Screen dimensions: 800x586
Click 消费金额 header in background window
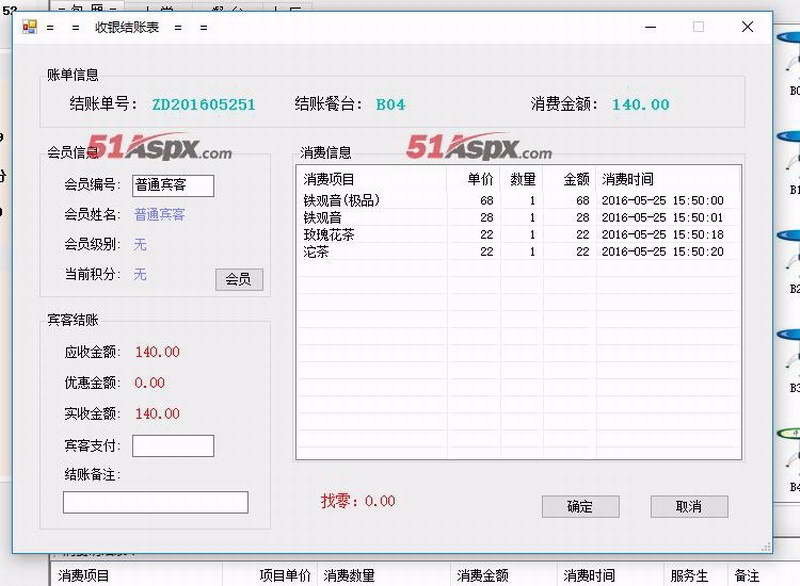483,576
